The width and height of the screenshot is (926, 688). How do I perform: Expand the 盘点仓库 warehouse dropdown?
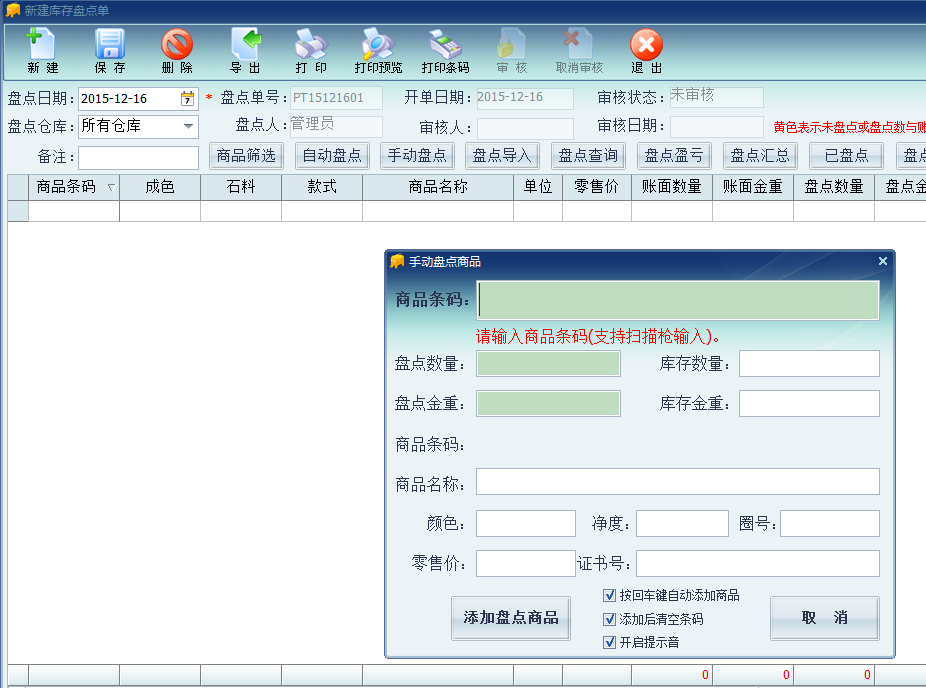[x=188, y=126]
